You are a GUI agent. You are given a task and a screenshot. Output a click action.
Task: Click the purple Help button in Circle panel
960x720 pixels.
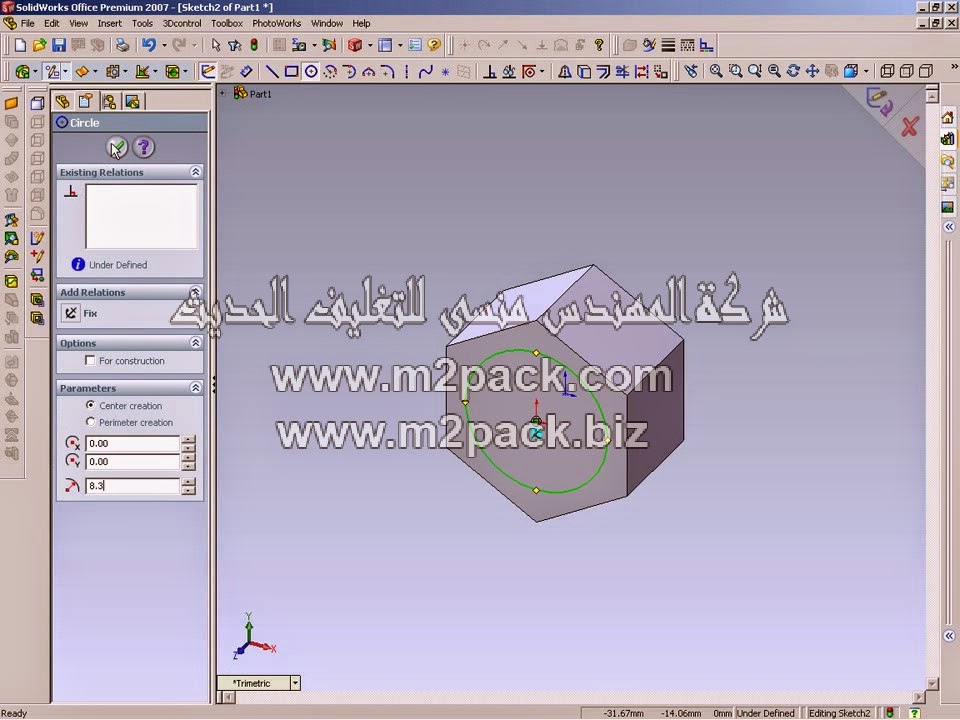click(x=144, y=148)
